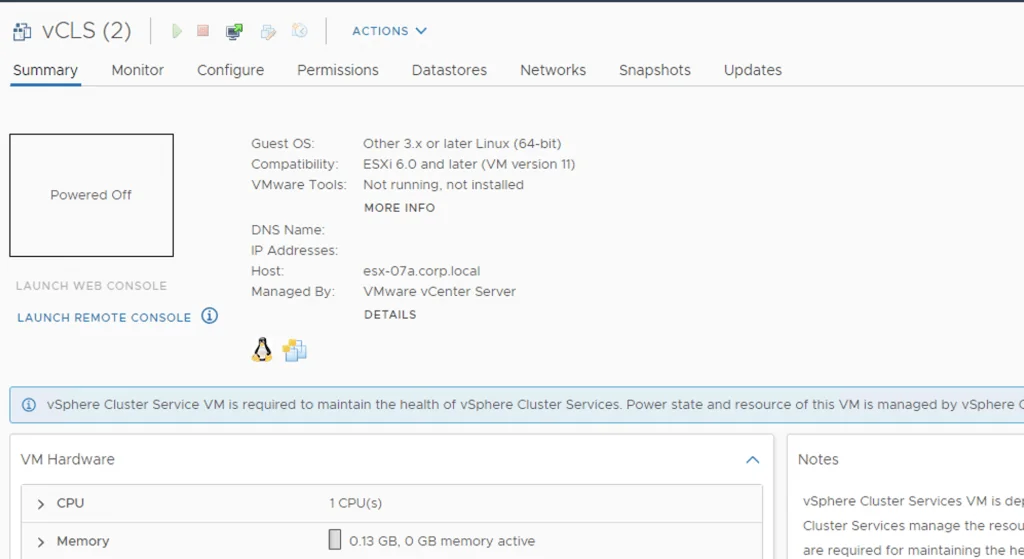This screenshot has width=1024, height=559.
Task: Click the memory usage bar icon
Action: pyautogui.click(x=334, y=539)
